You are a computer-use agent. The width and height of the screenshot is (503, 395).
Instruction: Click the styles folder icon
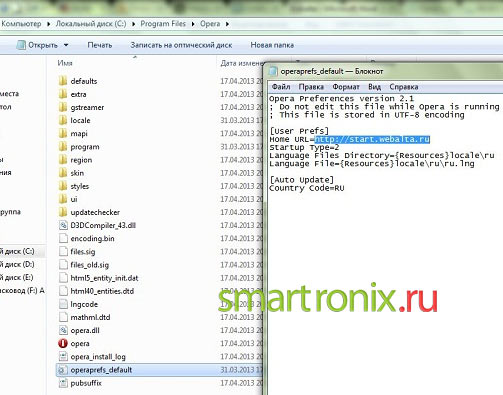[63, 186]
